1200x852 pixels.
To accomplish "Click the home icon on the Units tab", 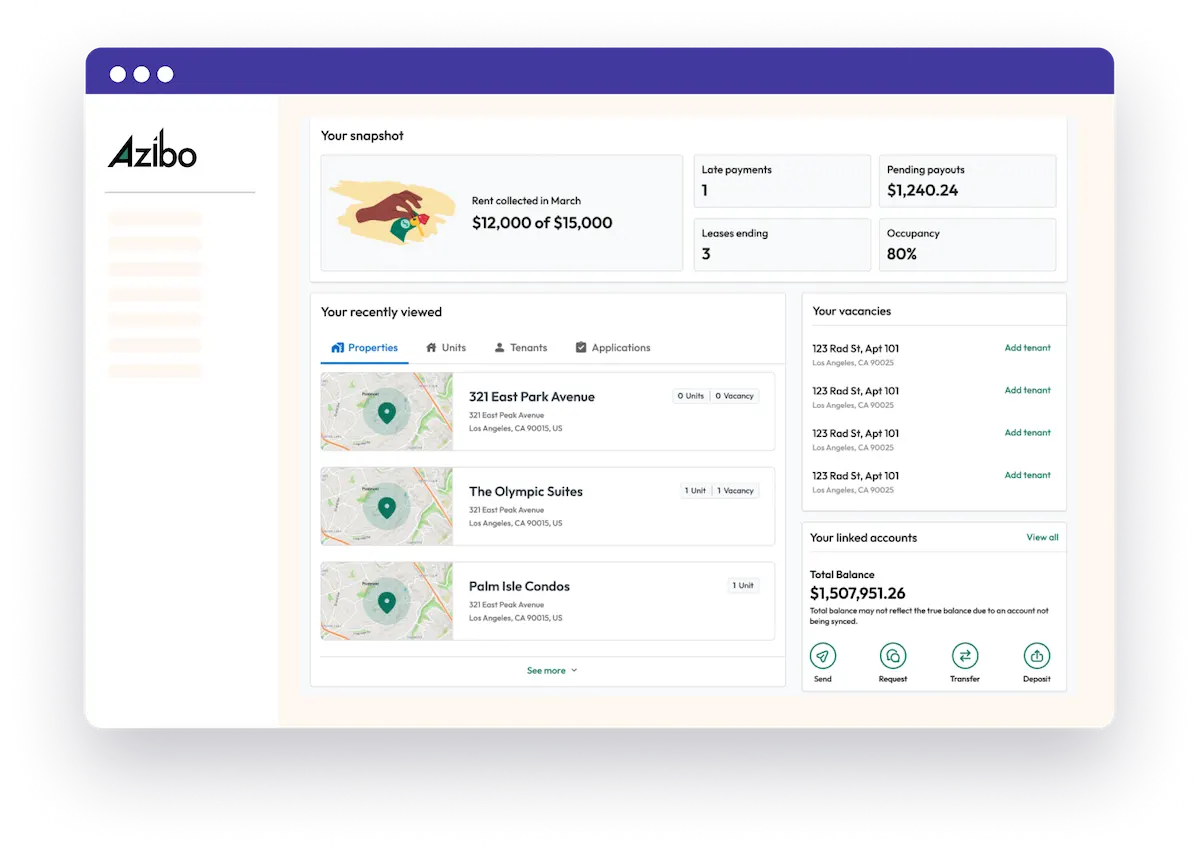I will coord(430,347).
